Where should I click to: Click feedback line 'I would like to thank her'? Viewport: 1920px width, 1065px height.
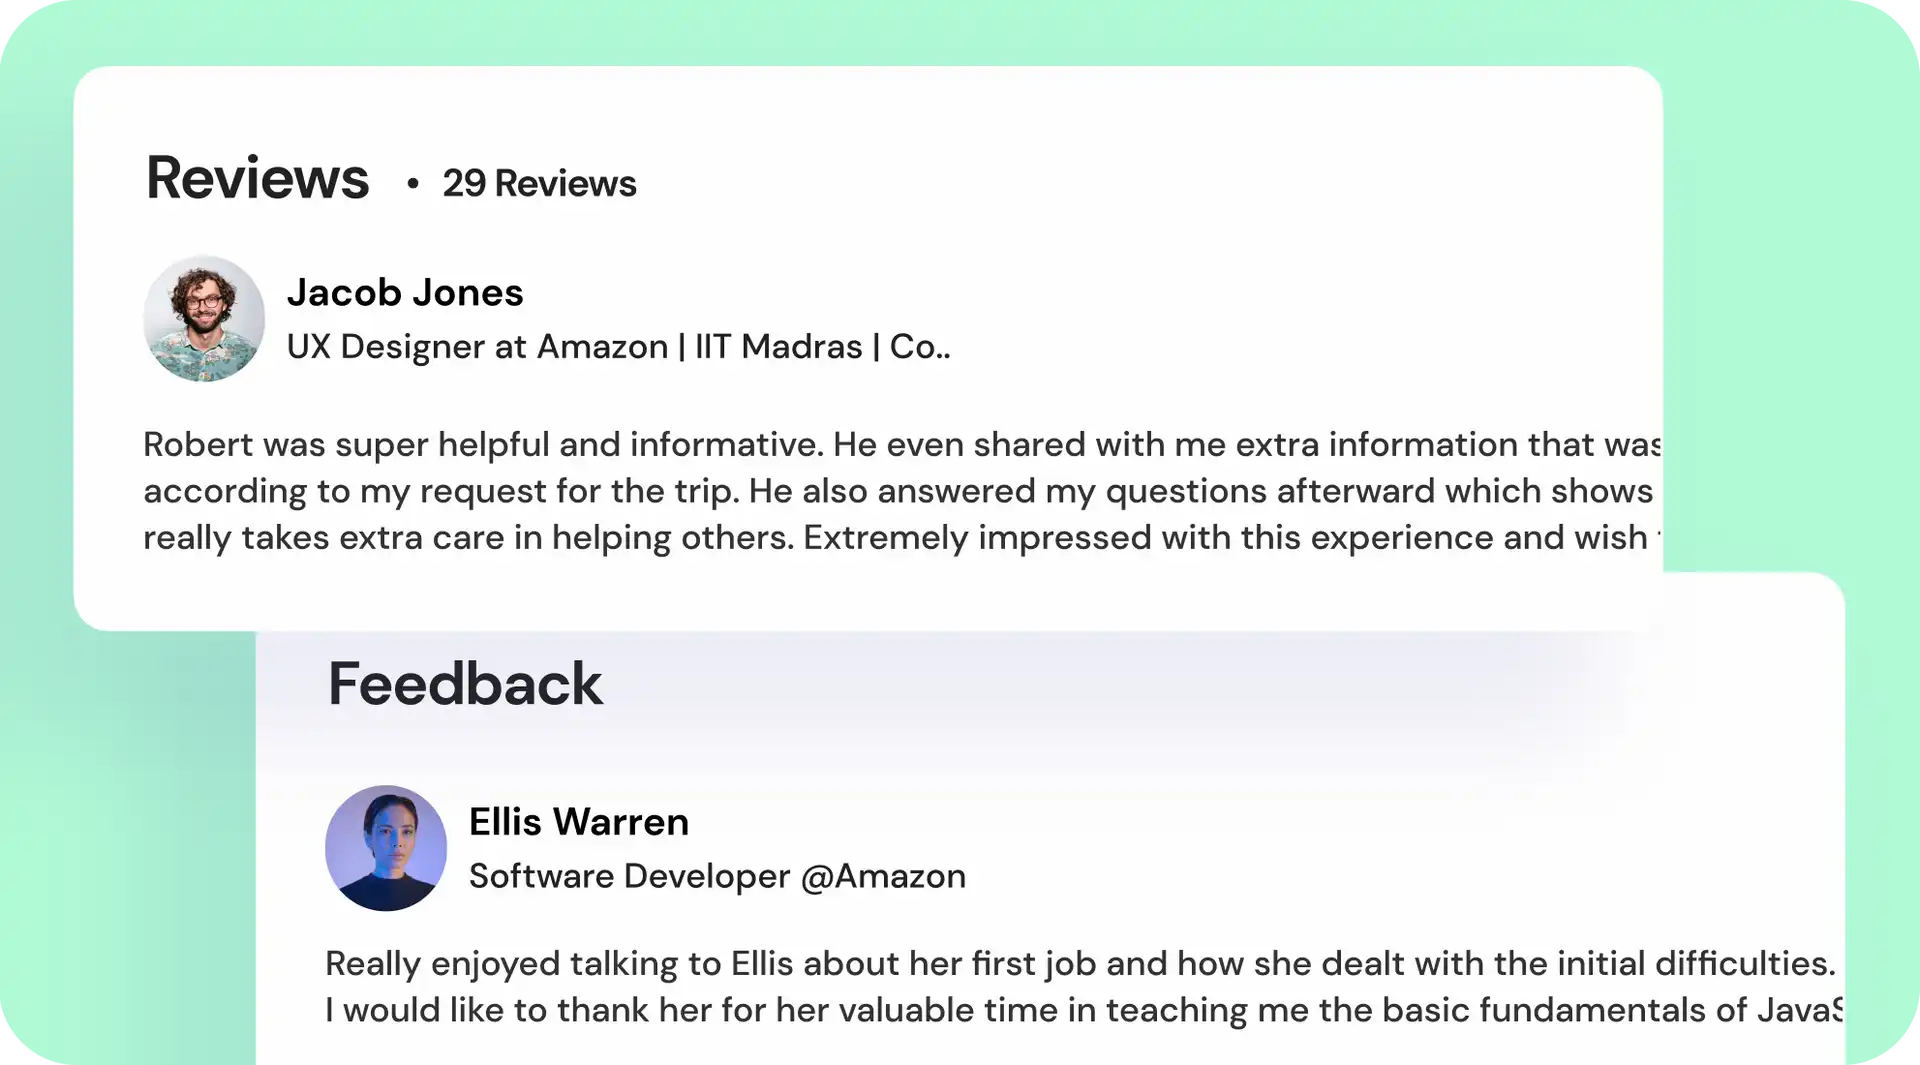click(x=1084, y=1011)
